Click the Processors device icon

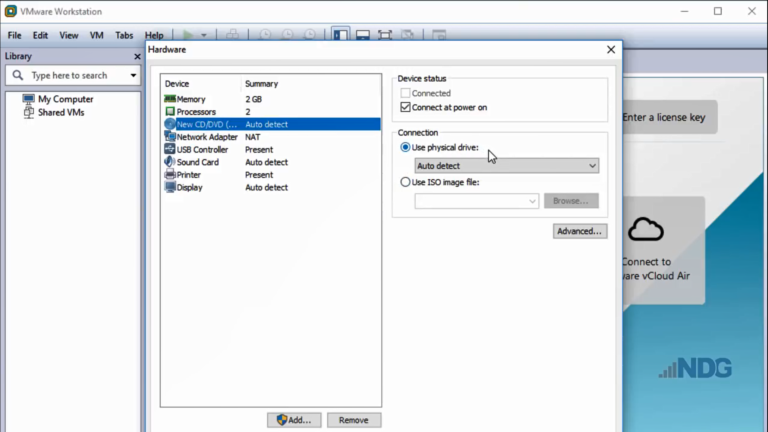pyautogui.click(x=170, y=112)
